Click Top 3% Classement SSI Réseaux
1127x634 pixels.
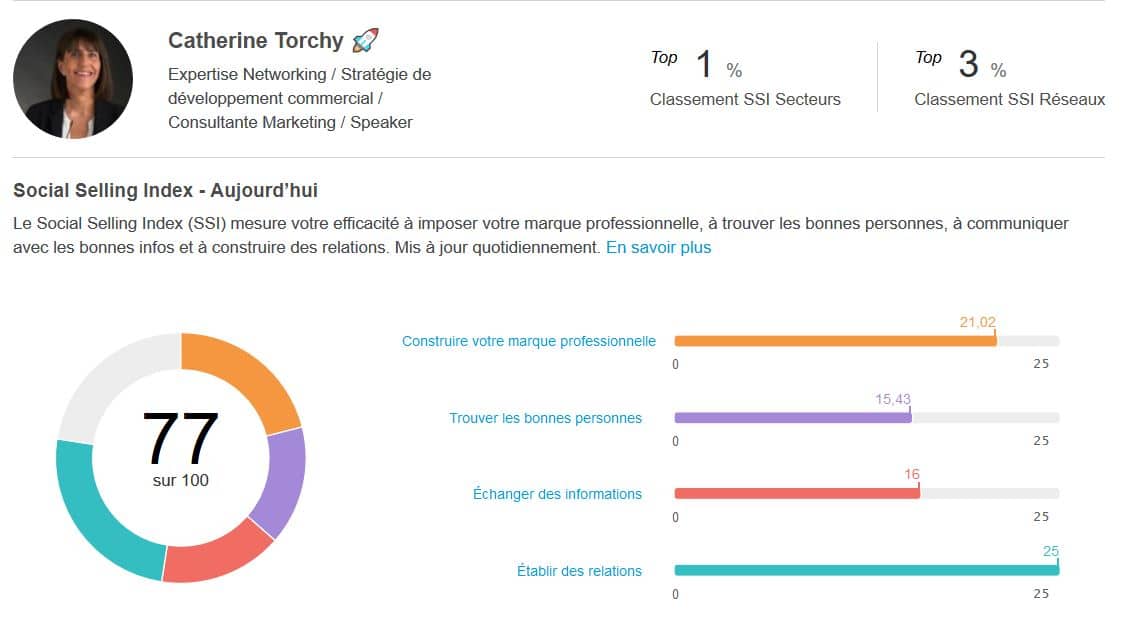point(1009,78)
